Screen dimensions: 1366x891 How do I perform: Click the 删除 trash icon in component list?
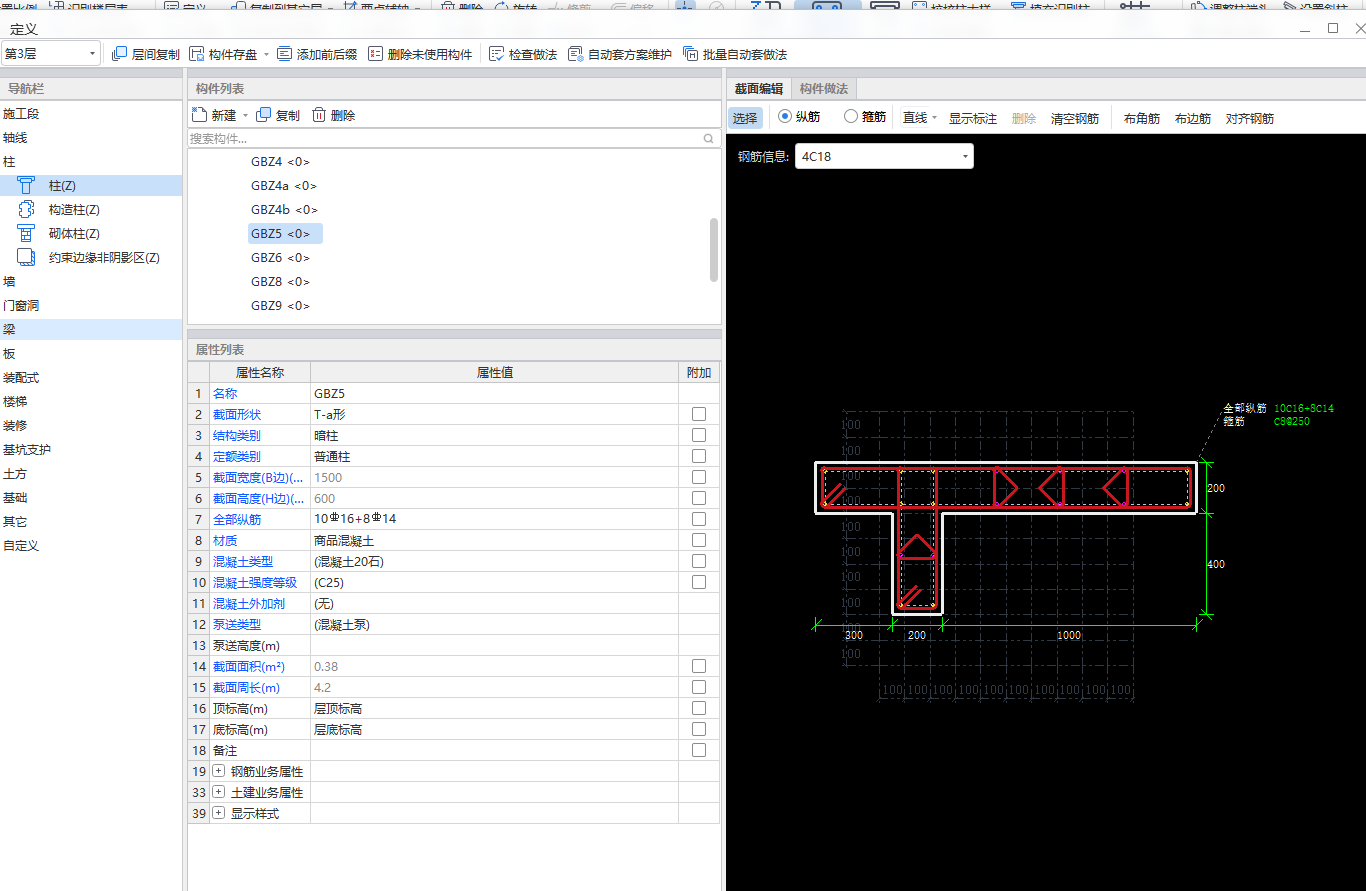click(319, 115)
